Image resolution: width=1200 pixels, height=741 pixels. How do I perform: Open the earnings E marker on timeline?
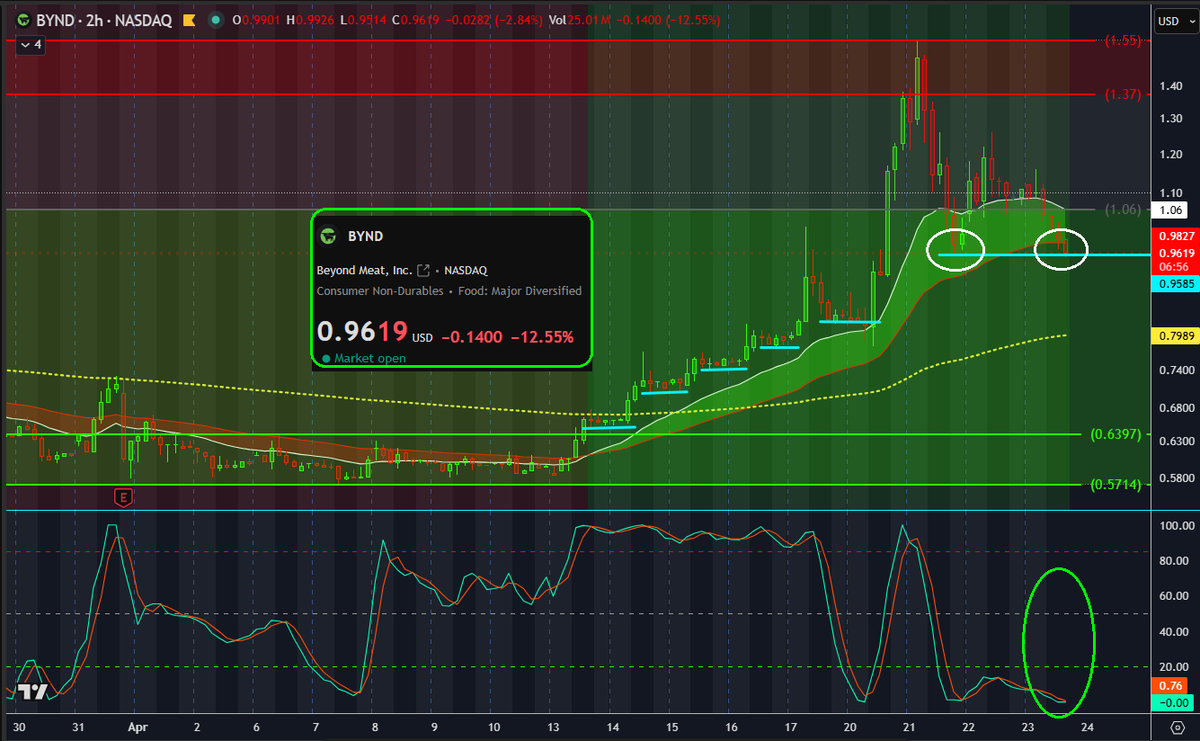pos(124,496)
